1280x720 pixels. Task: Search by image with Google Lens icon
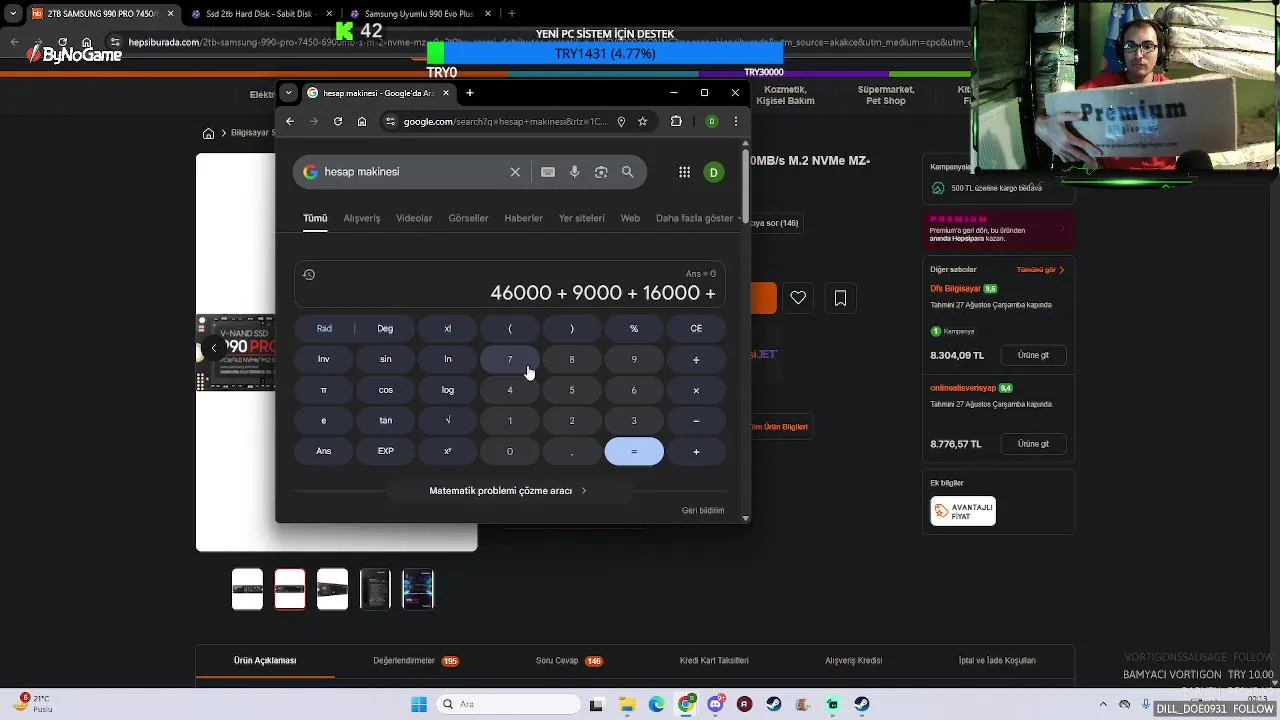point(601,172)
